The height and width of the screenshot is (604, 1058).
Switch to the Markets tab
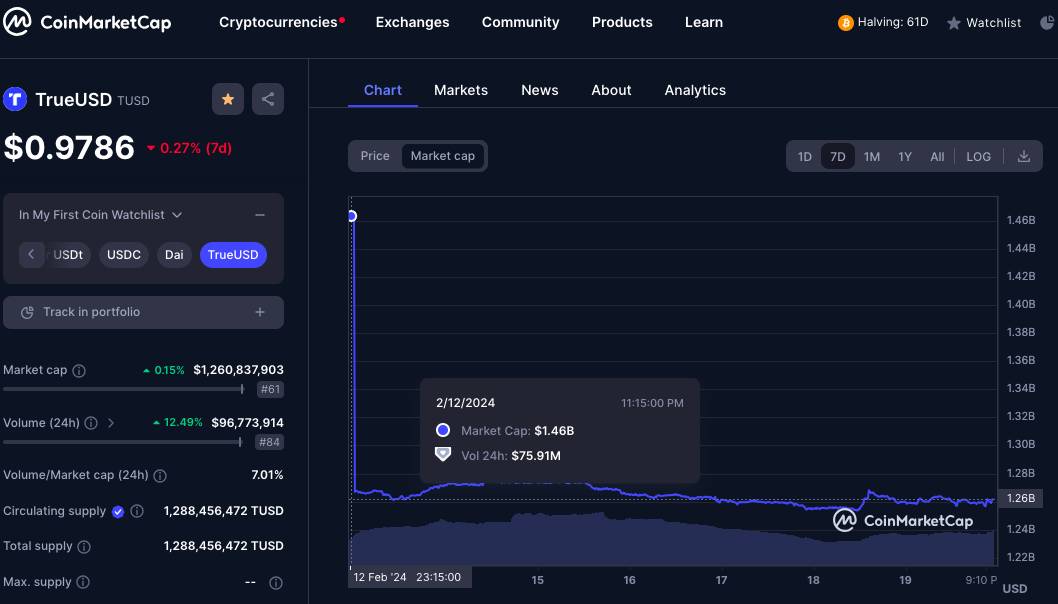point(461,90)
